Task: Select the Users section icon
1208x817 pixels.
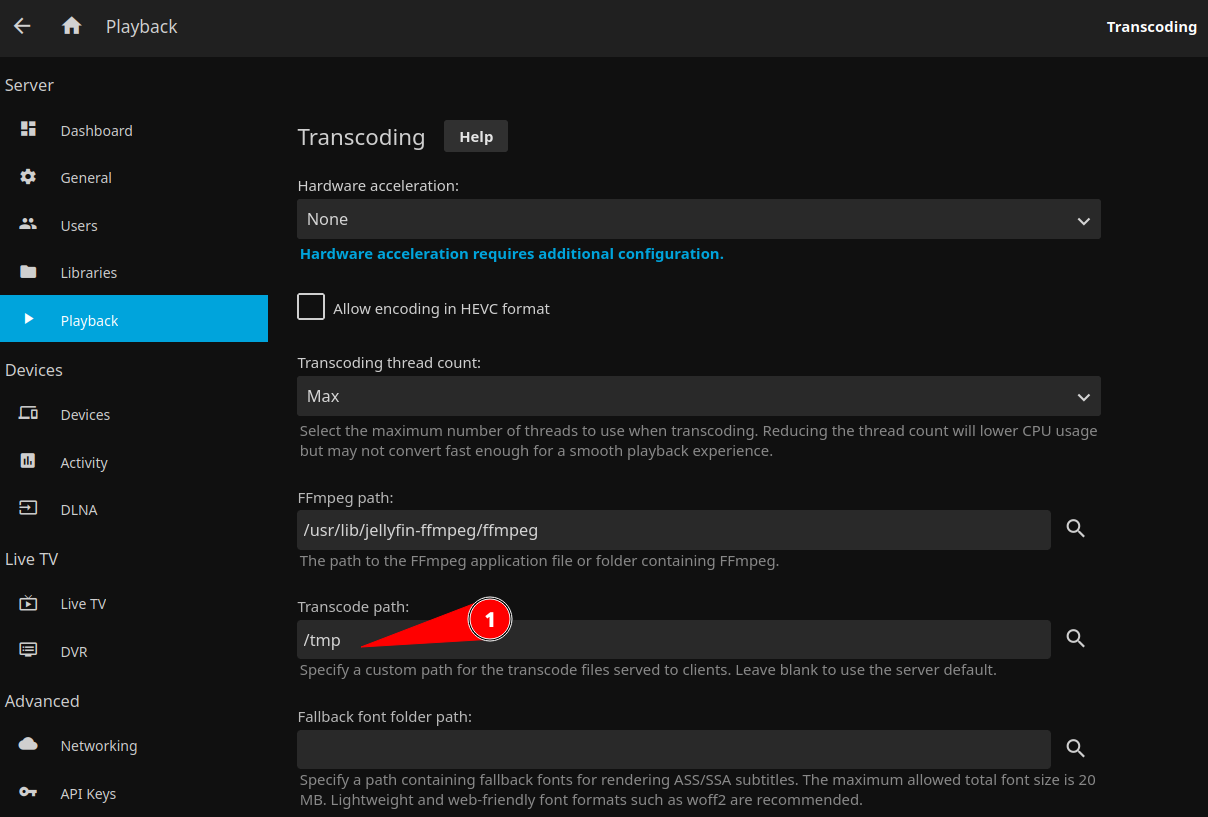Action: pyautogui.click(x=27, y=225)
